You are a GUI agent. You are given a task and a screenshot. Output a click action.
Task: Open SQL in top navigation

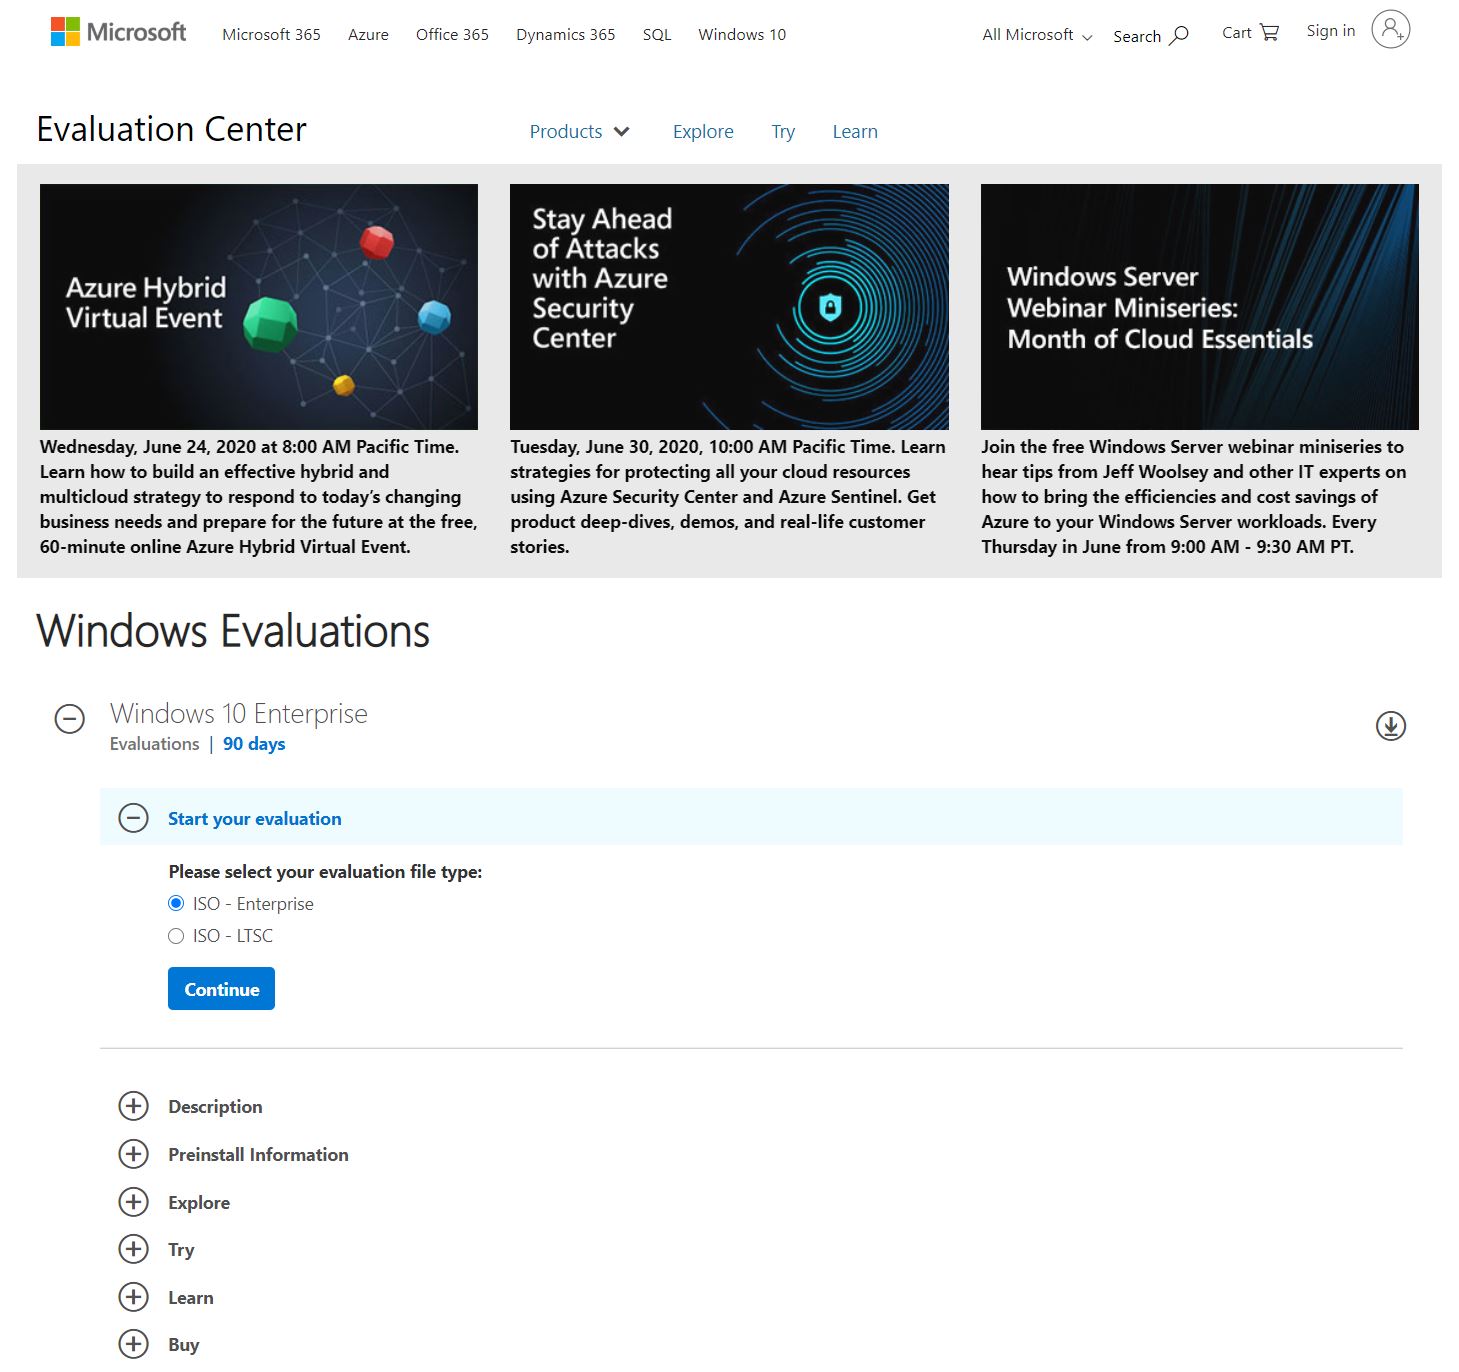click(x=657, y=35)
